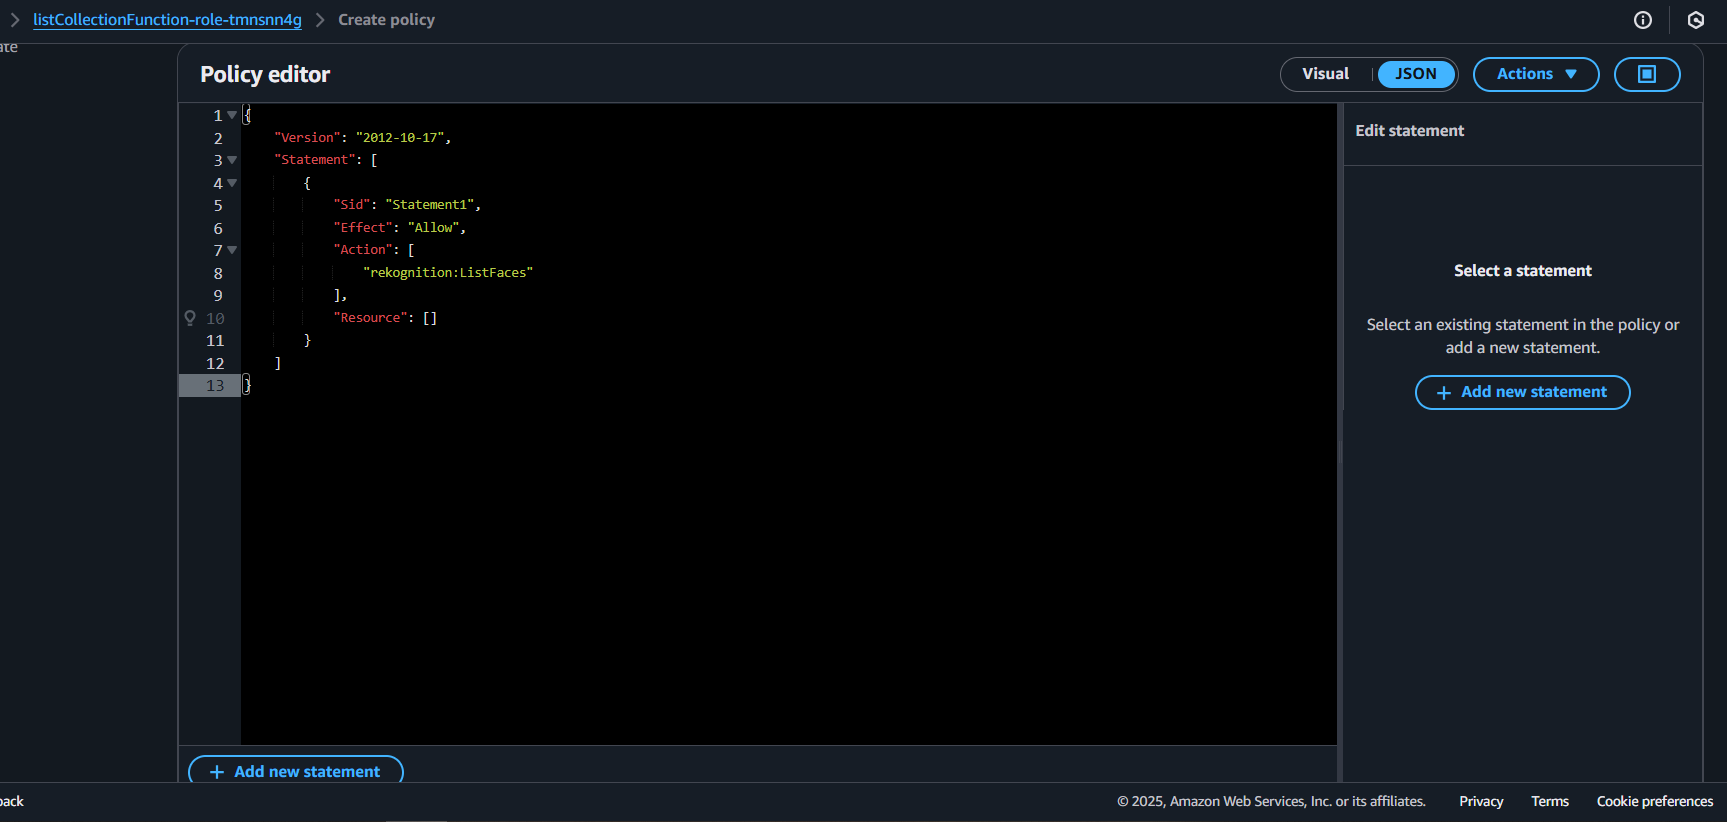Screen dimensions: 1727x822
Task: Click Add new statement below the editor
Action: click(x=296, y=771)
